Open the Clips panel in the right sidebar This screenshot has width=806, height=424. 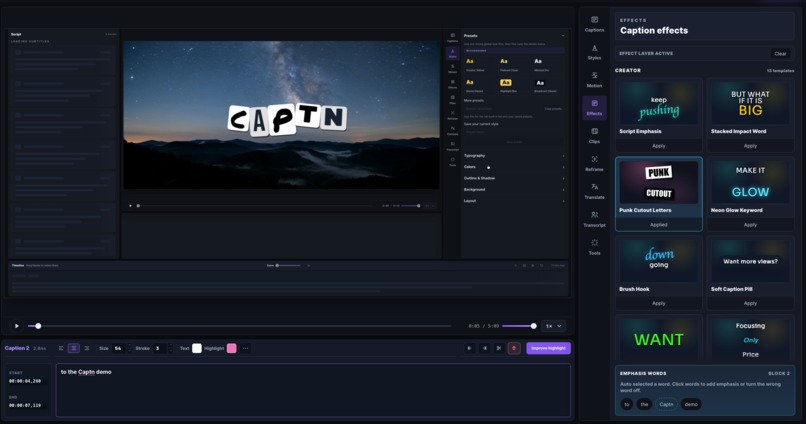pos(594,136)
